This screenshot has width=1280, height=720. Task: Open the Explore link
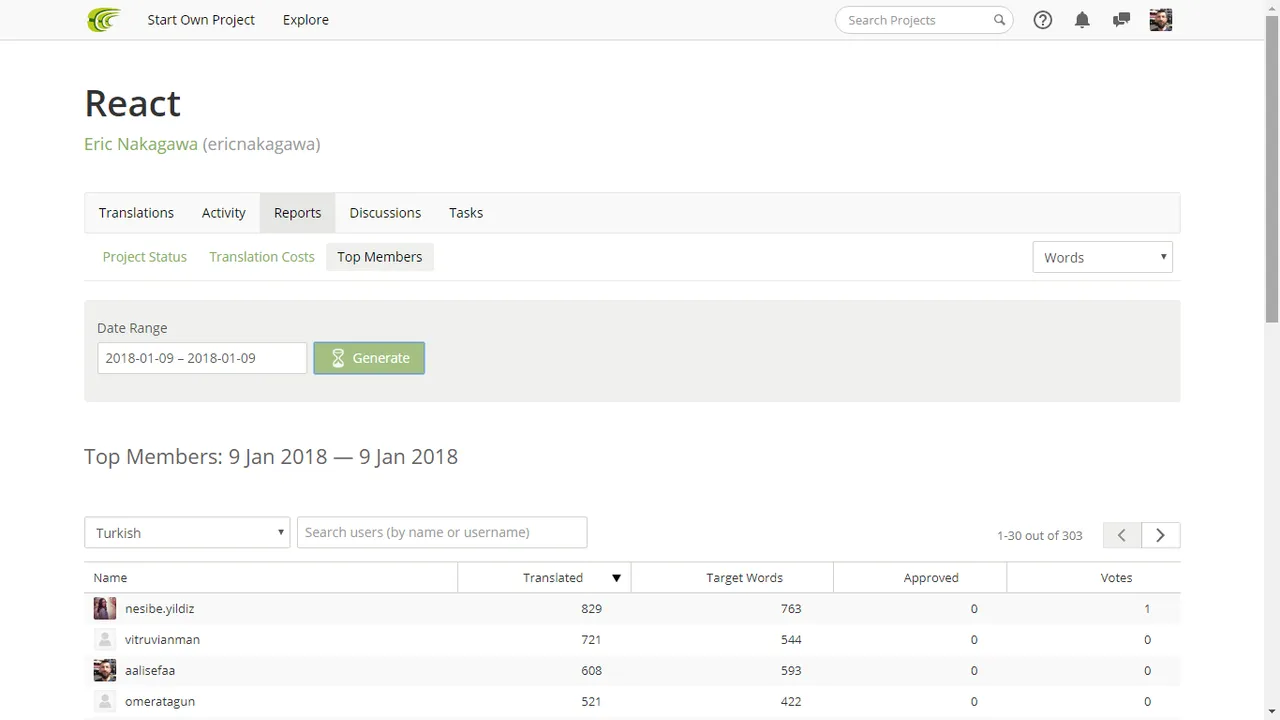(306, 20)
